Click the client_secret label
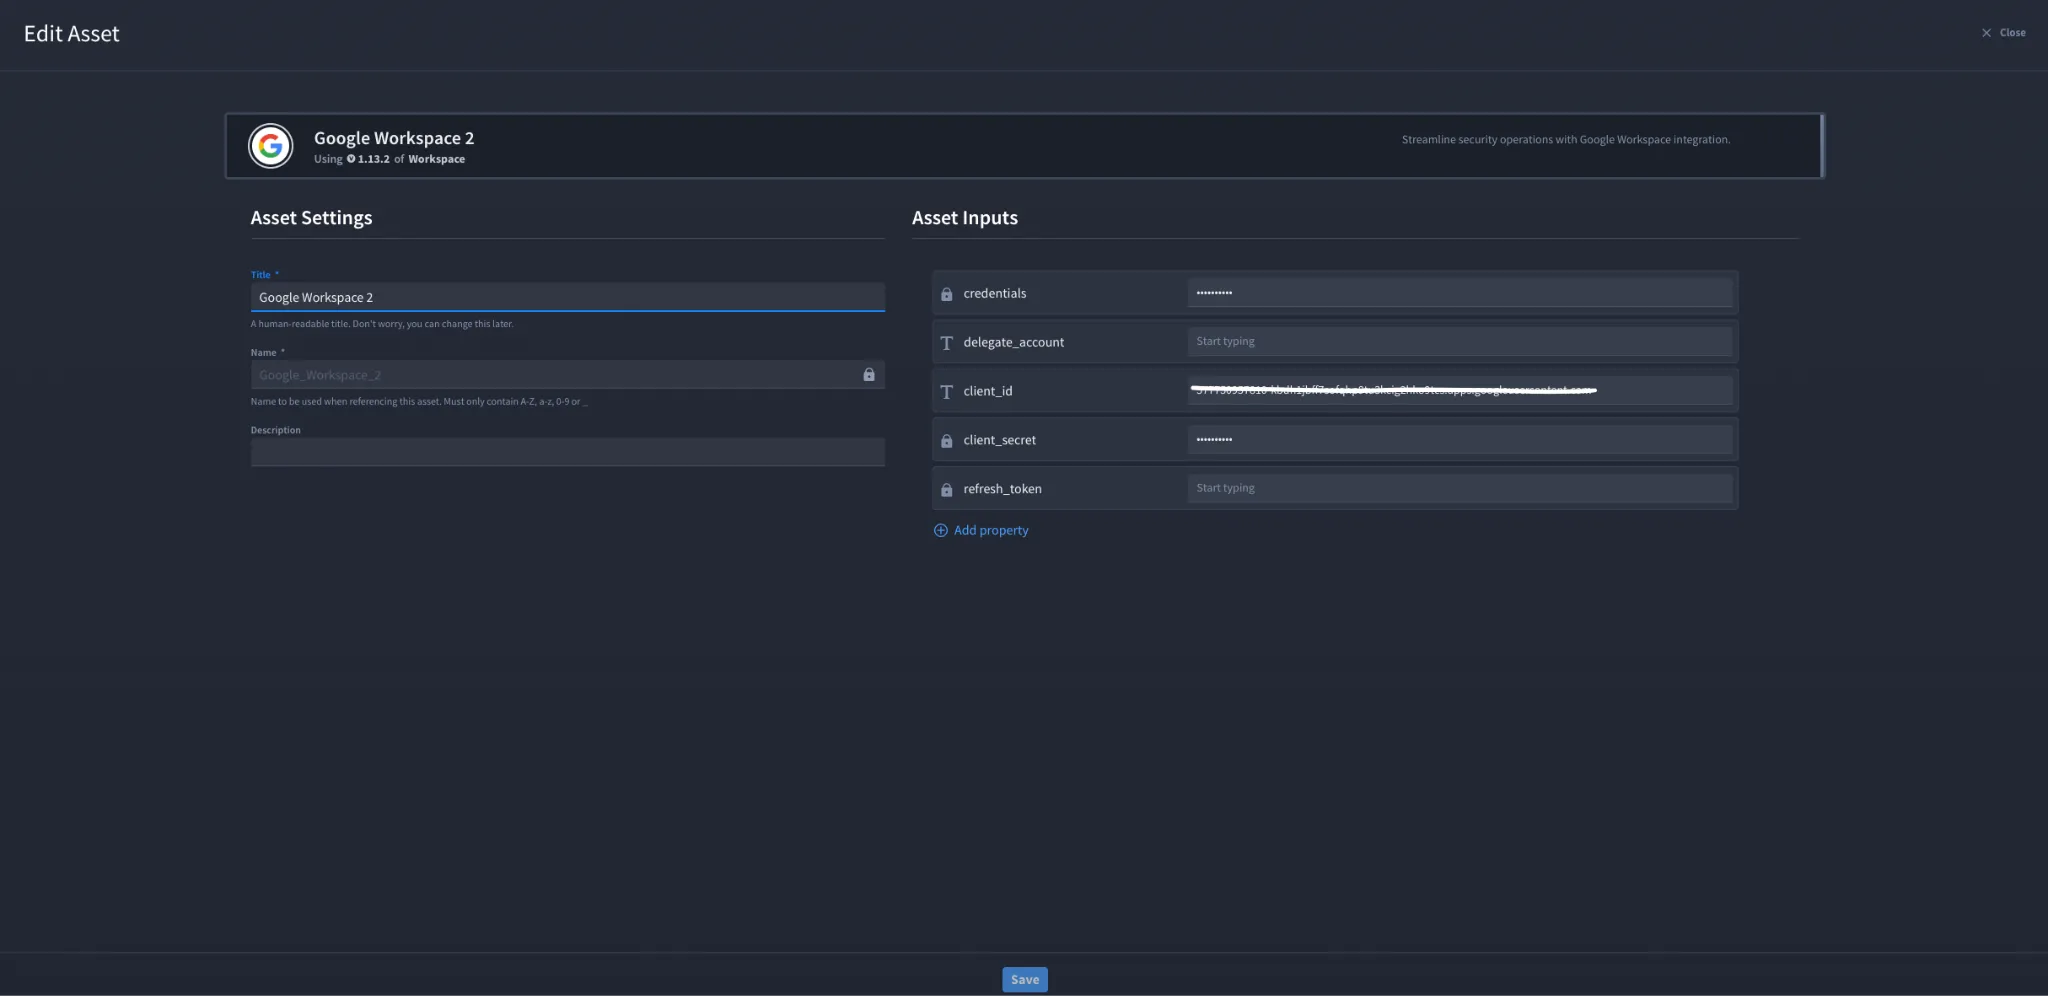Viewport: 2048px width, 996px height. coord(1000,440)
